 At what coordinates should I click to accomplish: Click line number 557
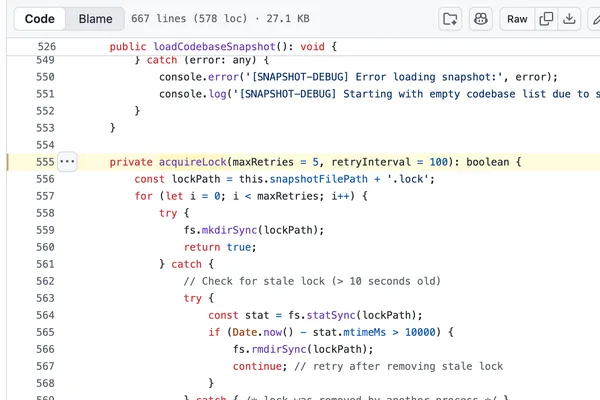click(x=45, y=196)
